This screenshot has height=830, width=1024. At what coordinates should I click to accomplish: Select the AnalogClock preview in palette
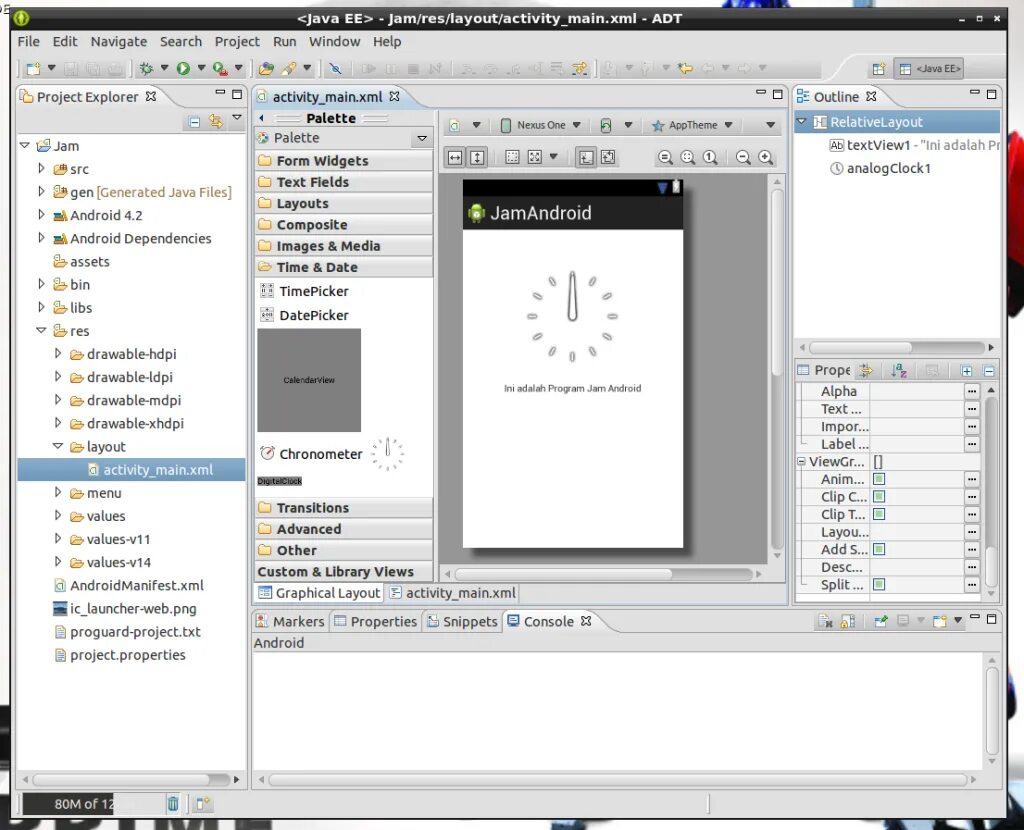tap(387, 453)
